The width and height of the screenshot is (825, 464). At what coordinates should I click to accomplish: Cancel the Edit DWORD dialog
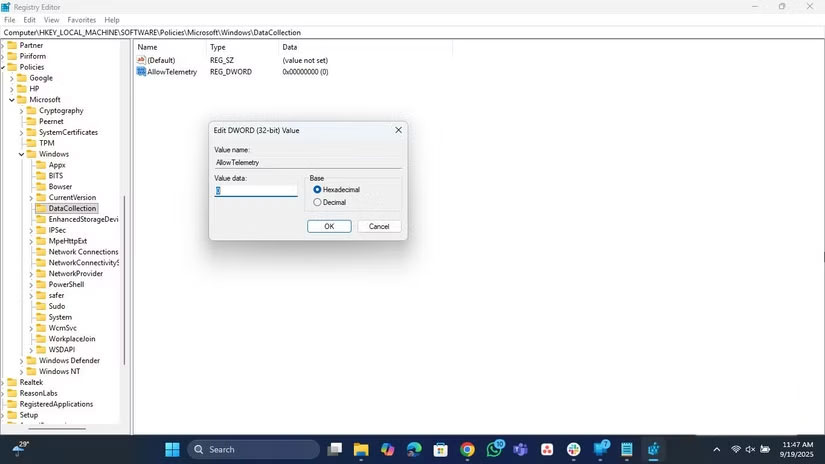pyautogui.click(x=379, y=226)
